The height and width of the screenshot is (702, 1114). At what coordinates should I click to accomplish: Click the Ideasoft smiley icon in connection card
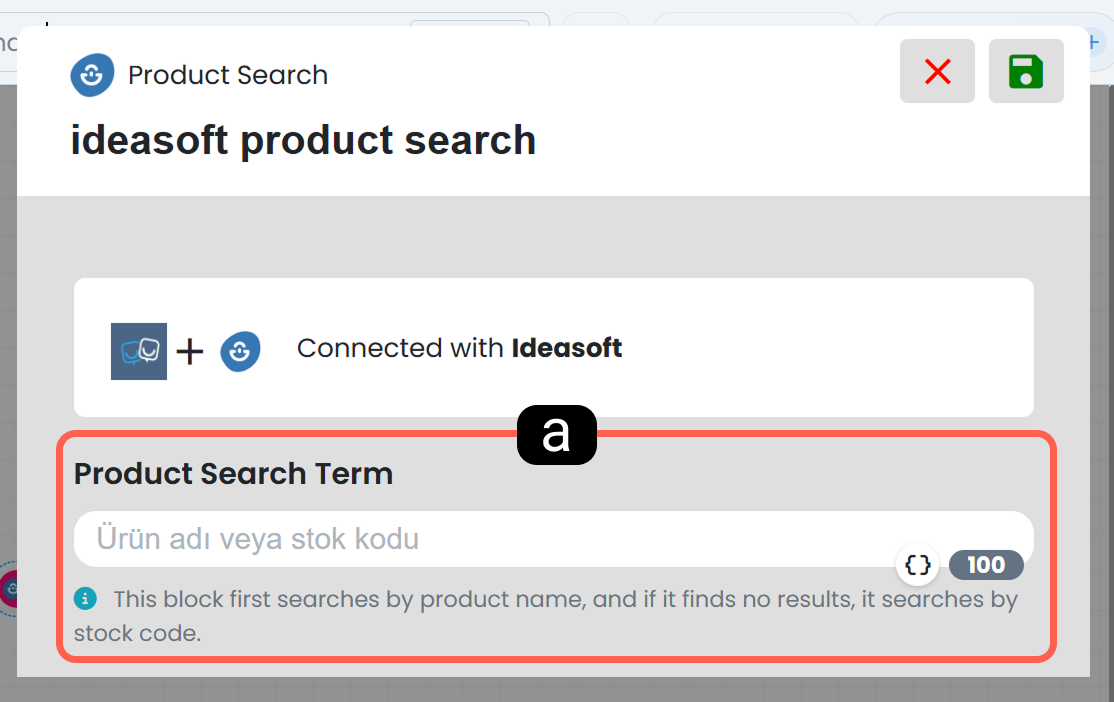[240, 351]
